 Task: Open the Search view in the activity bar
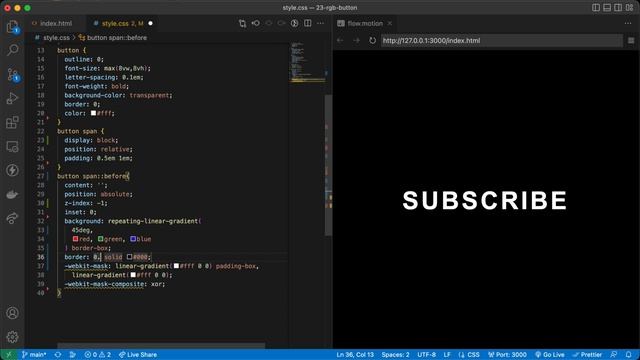pos(12,50)
